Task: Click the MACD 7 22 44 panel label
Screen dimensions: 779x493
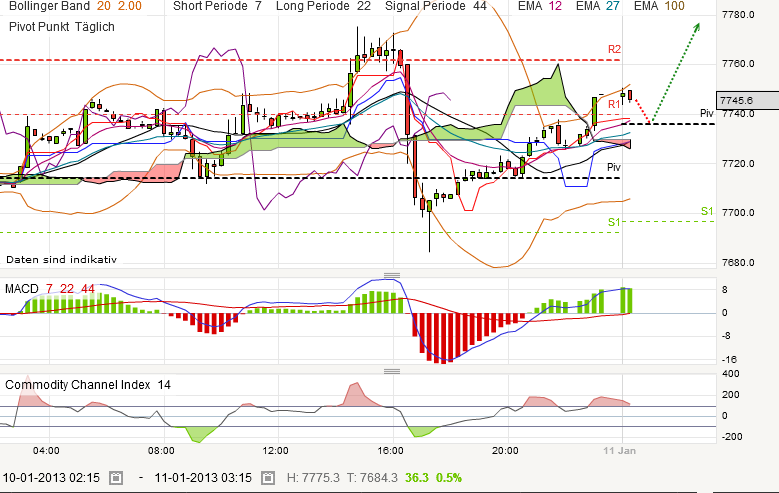Action: click(50, 289)
